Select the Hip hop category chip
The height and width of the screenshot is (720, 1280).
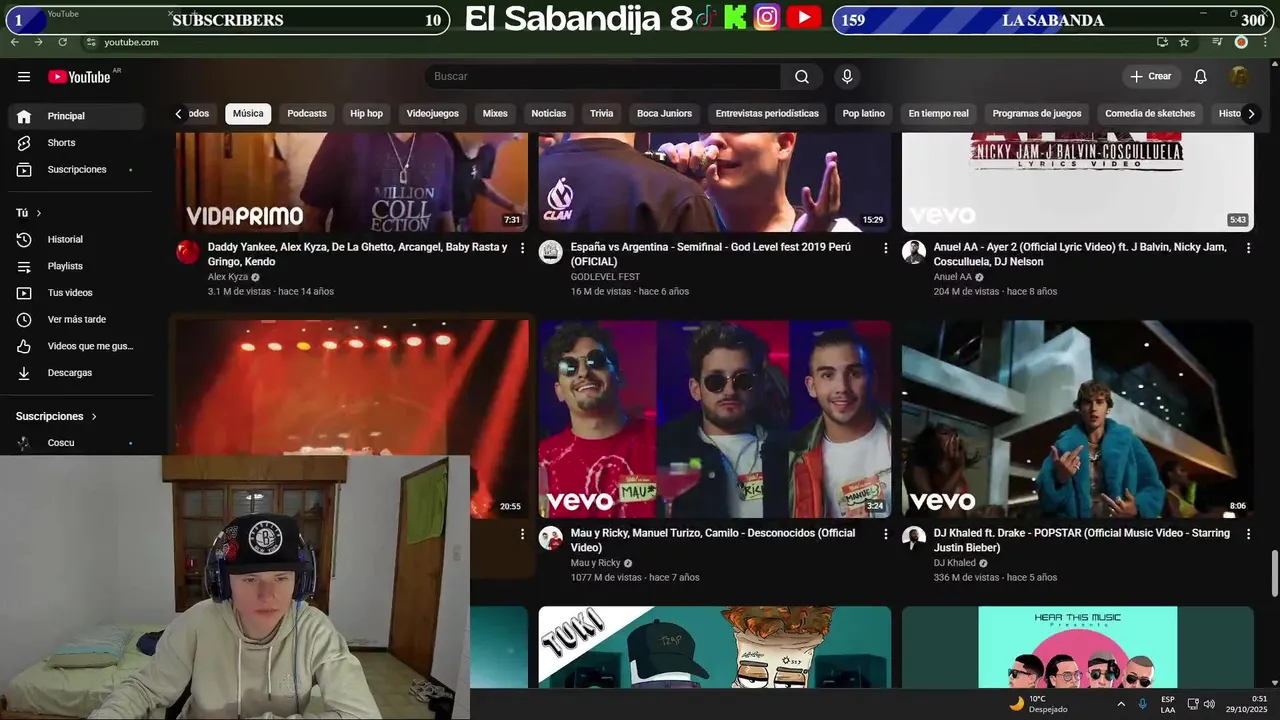366,114
